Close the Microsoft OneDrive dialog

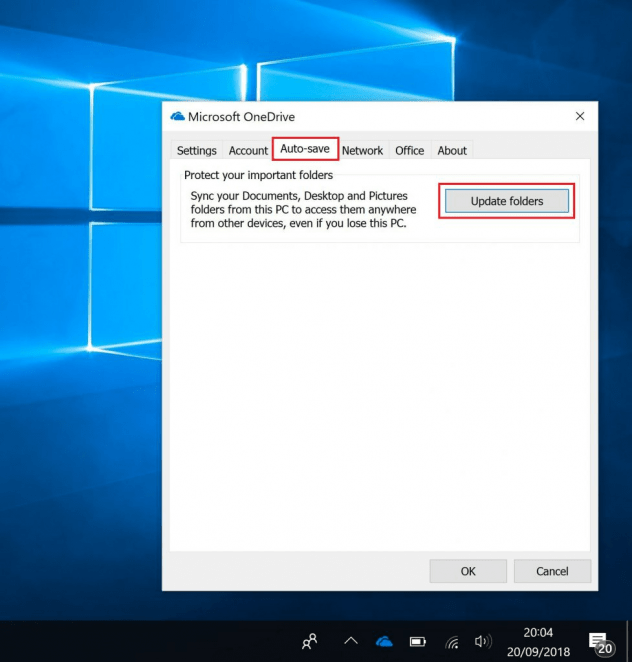point(580,116)
